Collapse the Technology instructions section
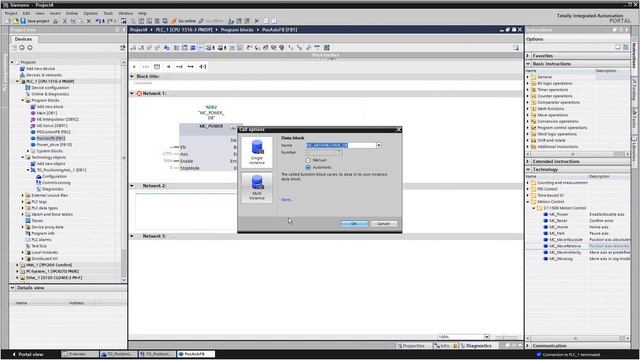 (528, 169)
